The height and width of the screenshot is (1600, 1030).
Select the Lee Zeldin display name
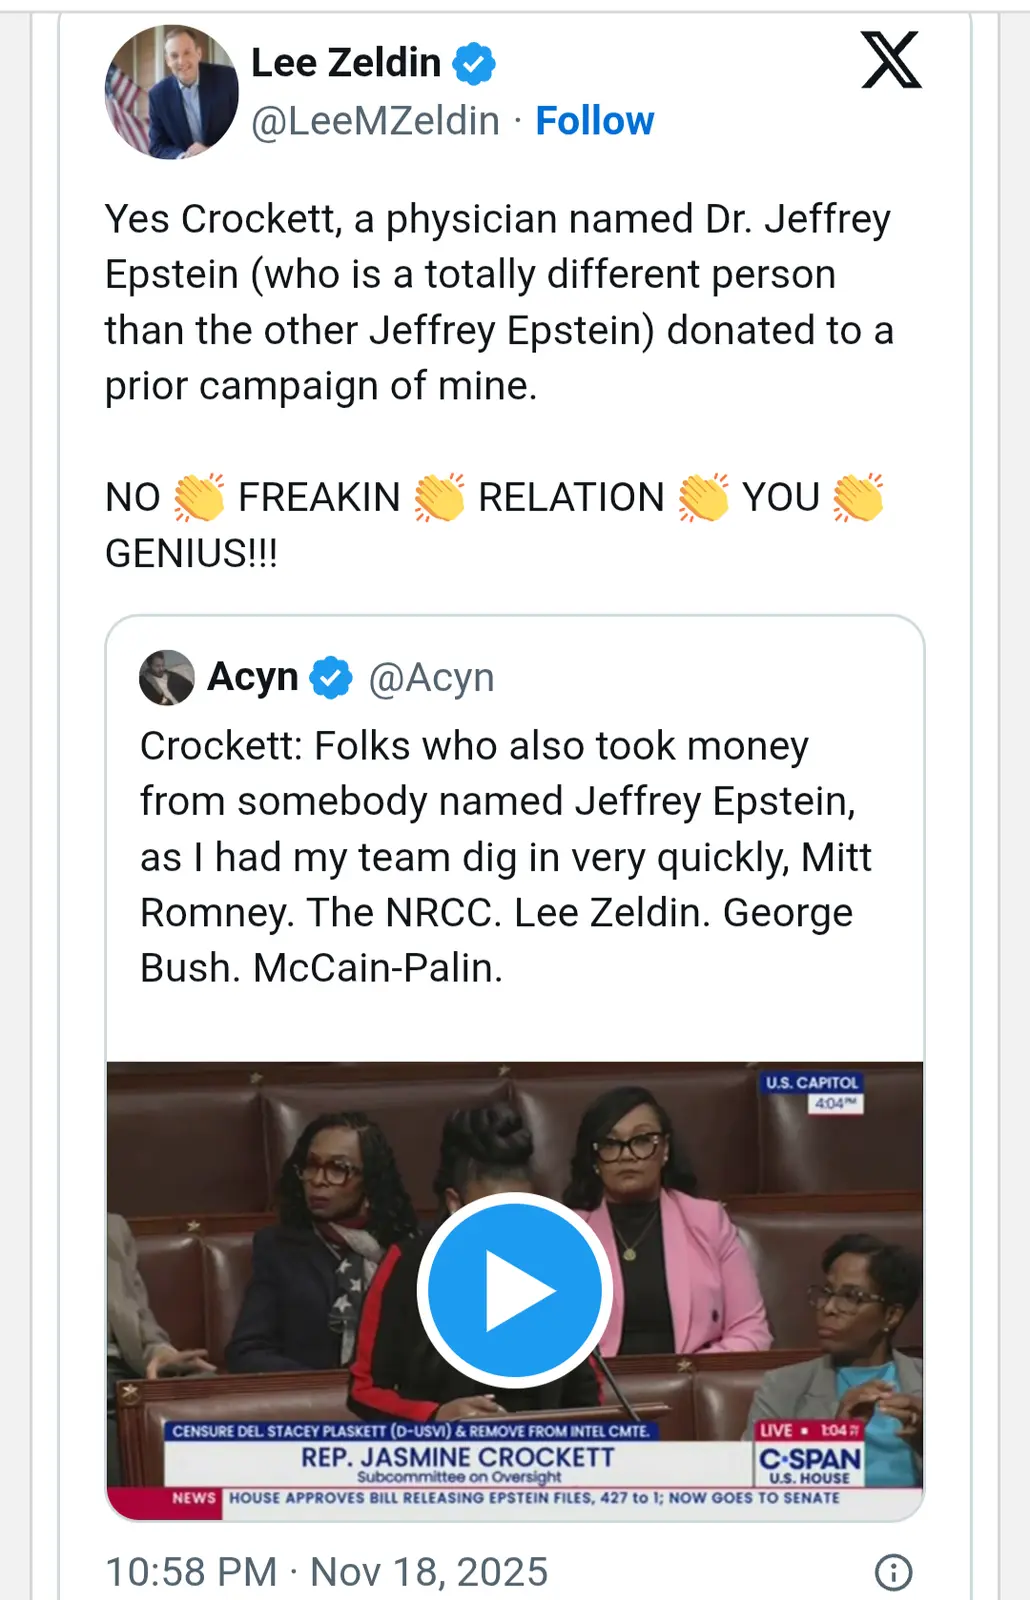(345, 62)
